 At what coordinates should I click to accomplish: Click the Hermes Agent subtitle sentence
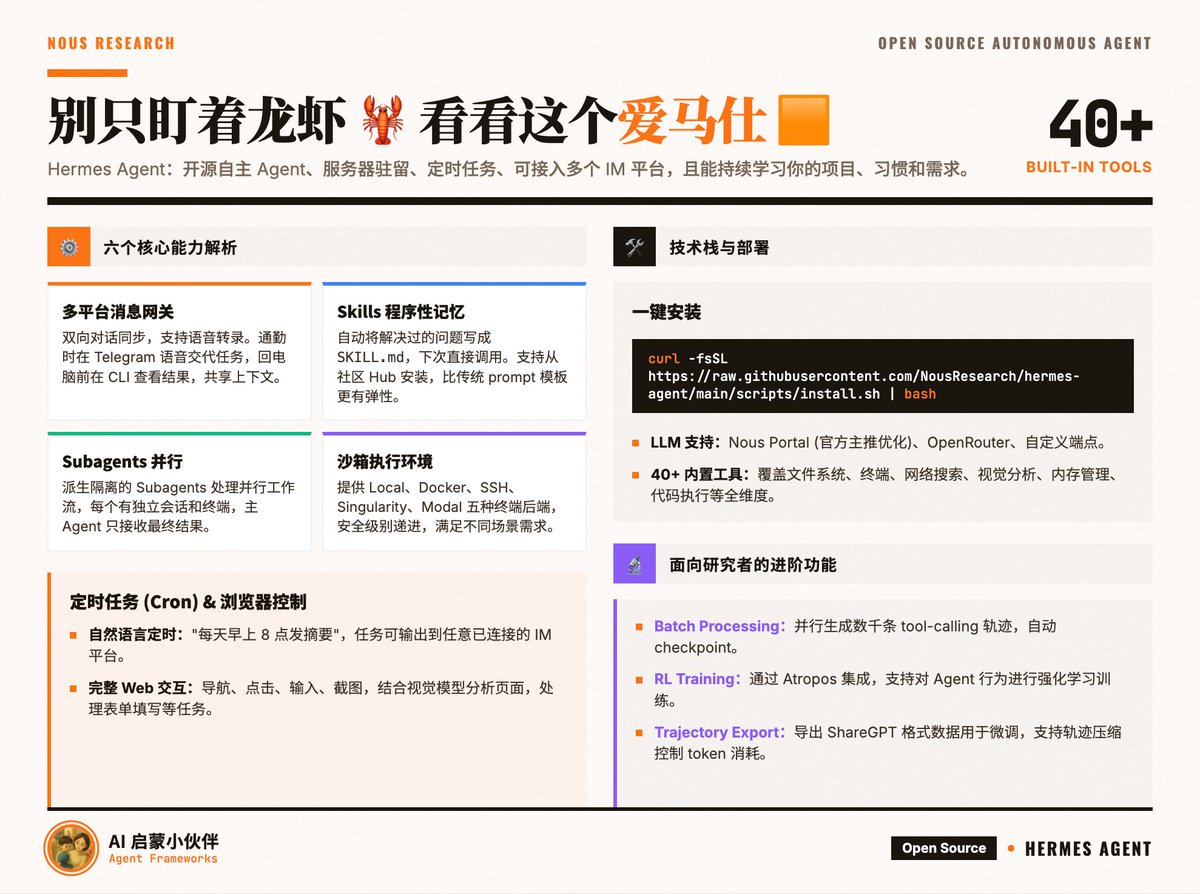[x=510, y=170]
